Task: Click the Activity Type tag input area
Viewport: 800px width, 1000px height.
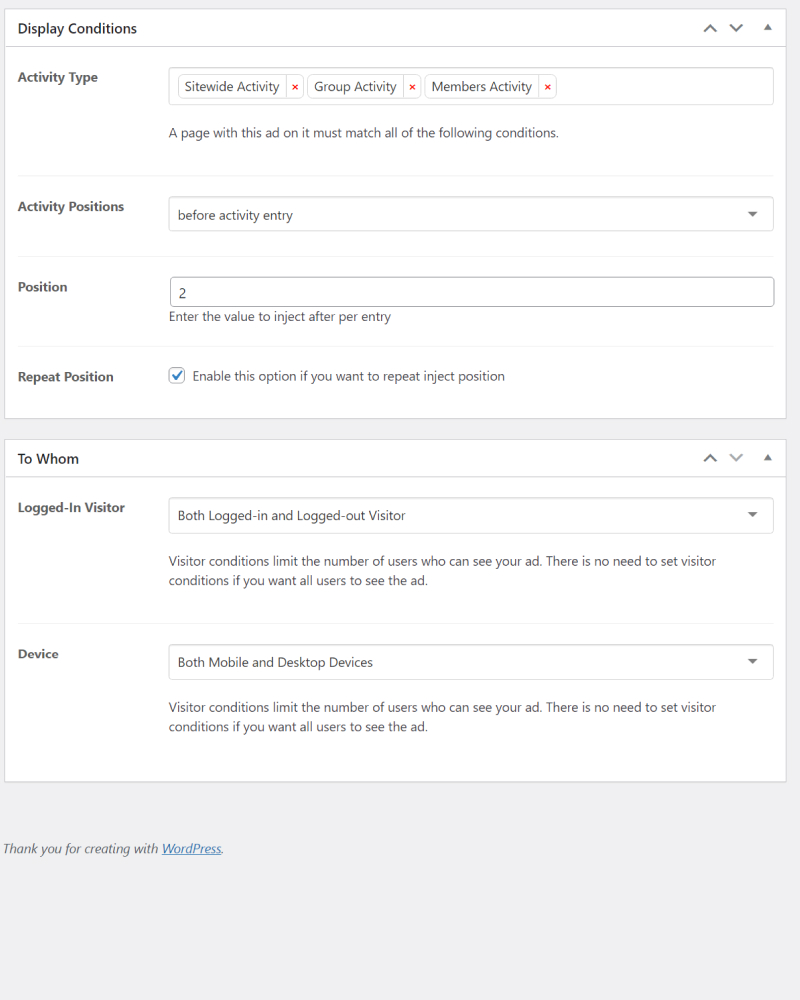Action: point(663,86)
